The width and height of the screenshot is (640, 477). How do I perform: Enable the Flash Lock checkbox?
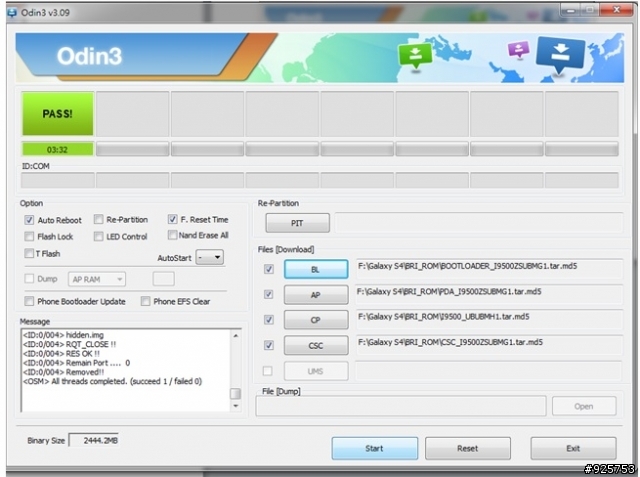(x=29, y=236)
